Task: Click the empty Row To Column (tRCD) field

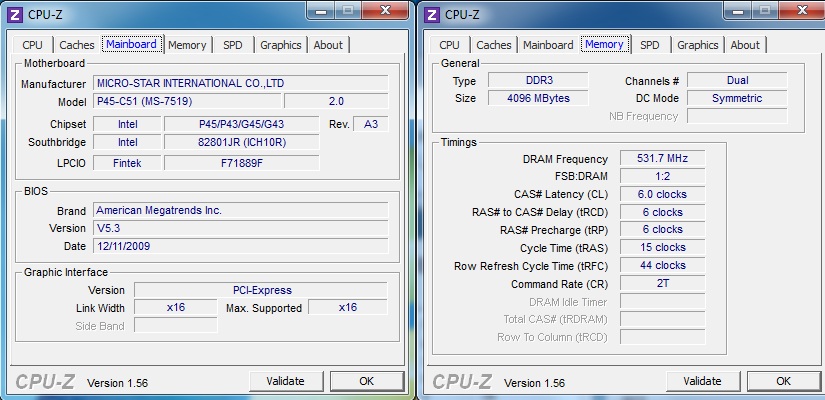Action: coord(662,337)
